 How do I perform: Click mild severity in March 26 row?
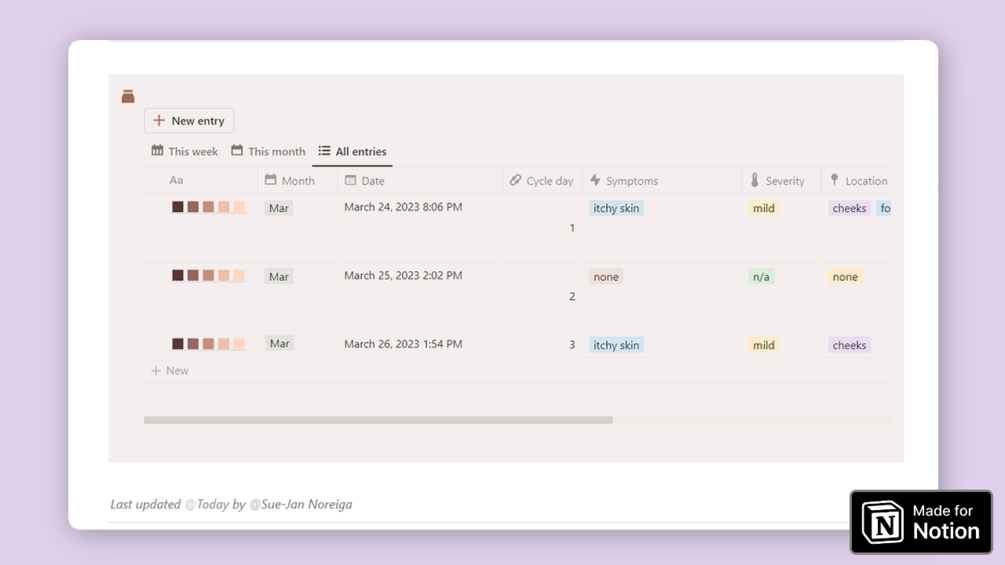tap(763, 345)
